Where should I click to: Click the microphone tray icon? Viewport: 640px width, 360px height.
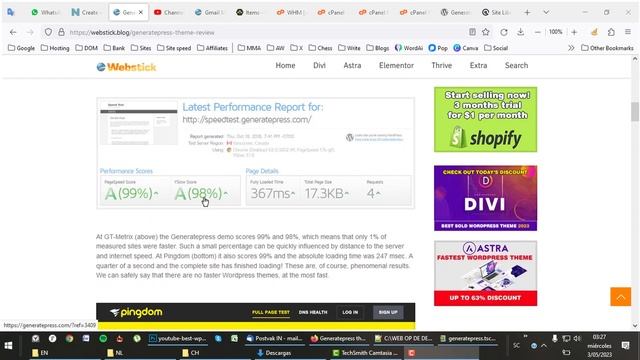pyautogui.click(x=555, y=338)
